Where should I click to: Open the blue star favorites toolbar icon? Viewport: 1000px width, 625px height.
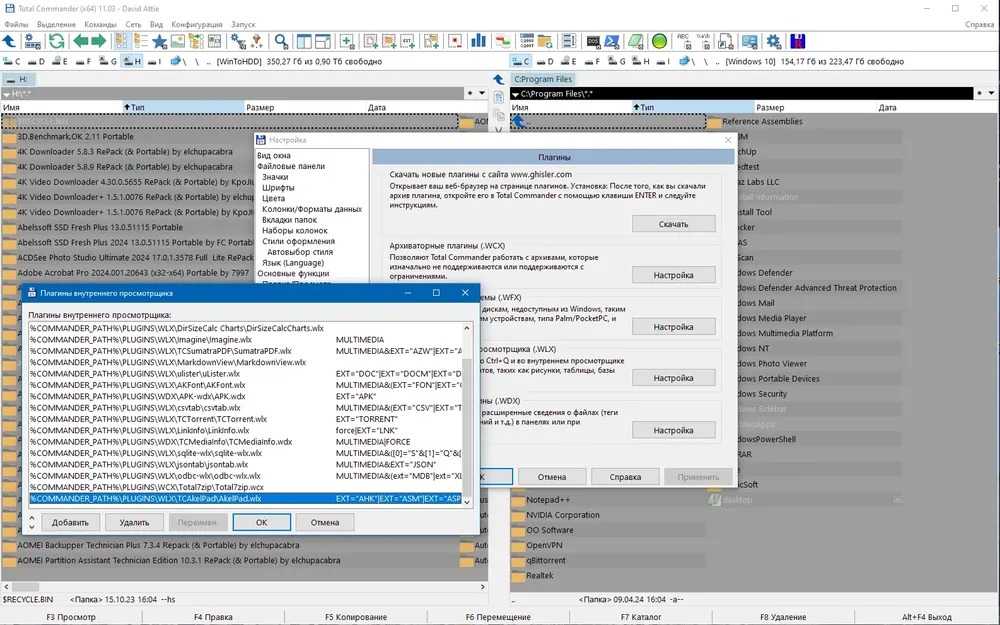pos(159,41)
